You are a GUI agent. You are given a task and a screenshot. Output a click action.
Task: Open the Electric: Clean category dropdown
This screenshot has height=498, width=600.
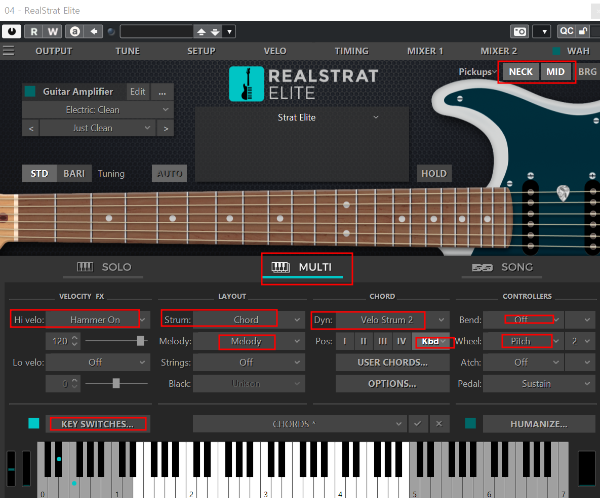coord(98,110)
